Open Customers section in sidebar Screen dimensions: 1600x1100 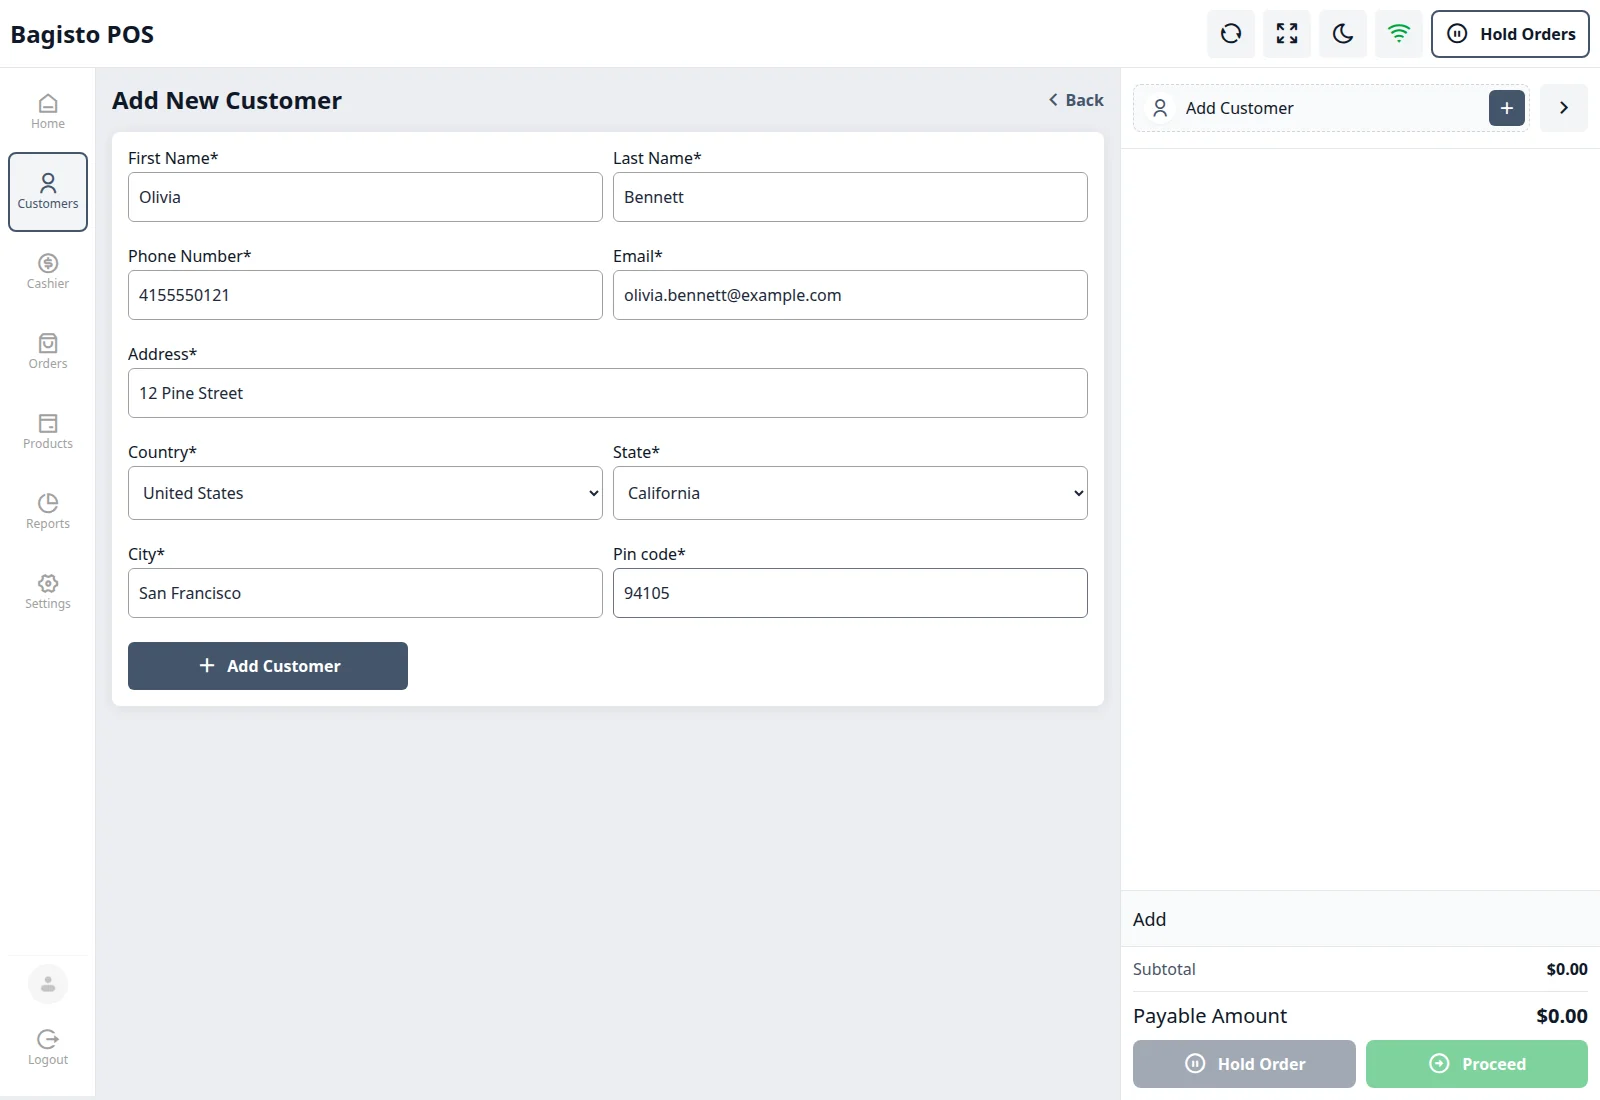(48, 192)
